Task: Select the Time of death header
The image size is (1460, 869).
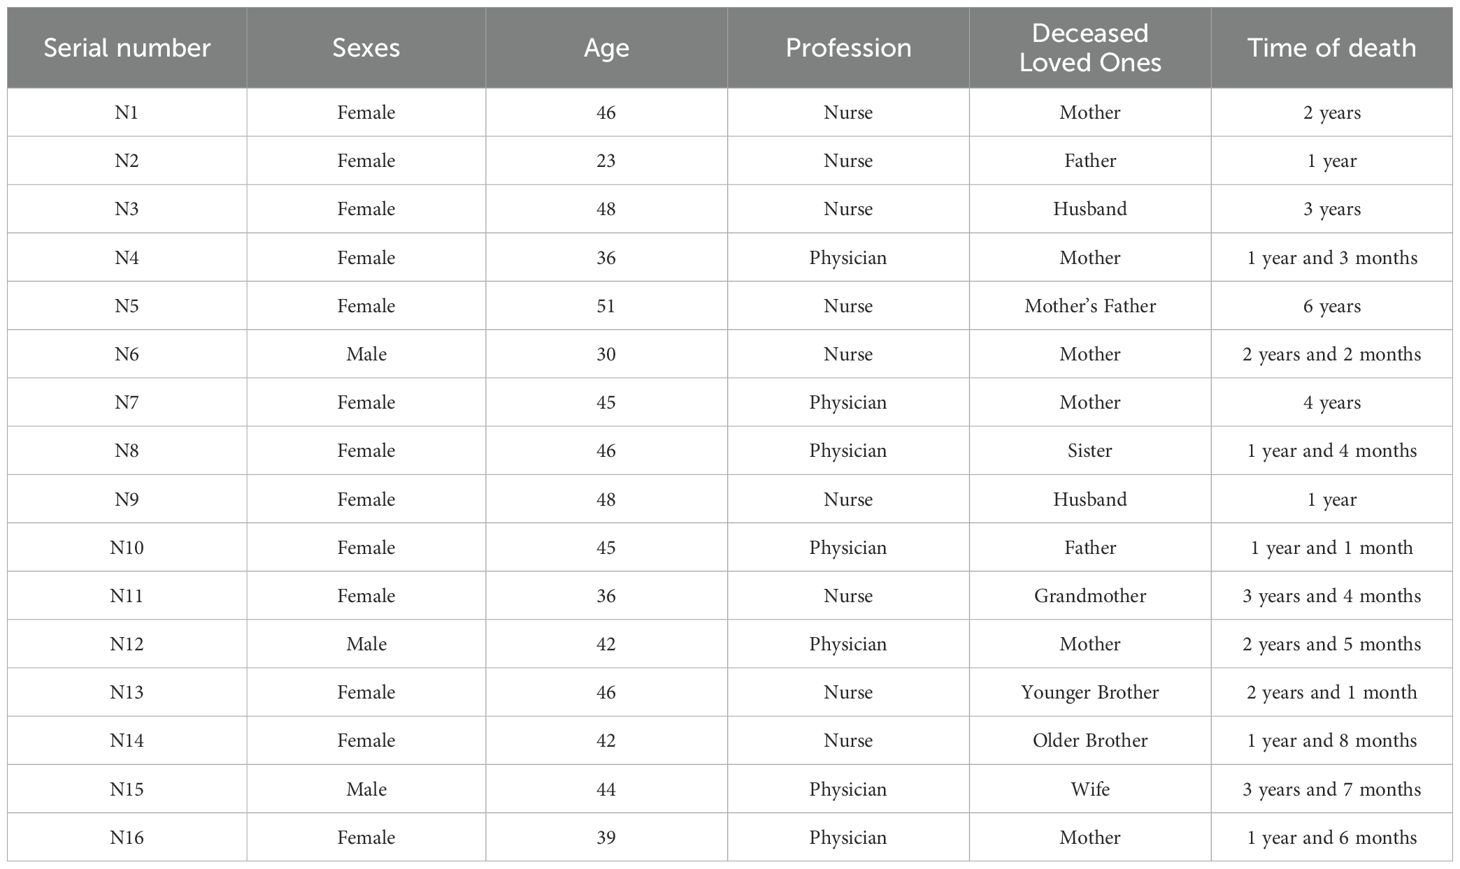Action: (1332, 48)
